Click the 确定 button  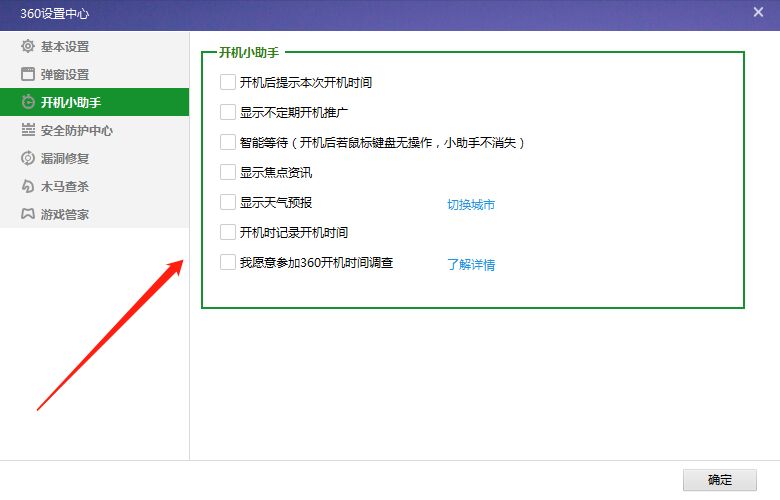point(719,480)
